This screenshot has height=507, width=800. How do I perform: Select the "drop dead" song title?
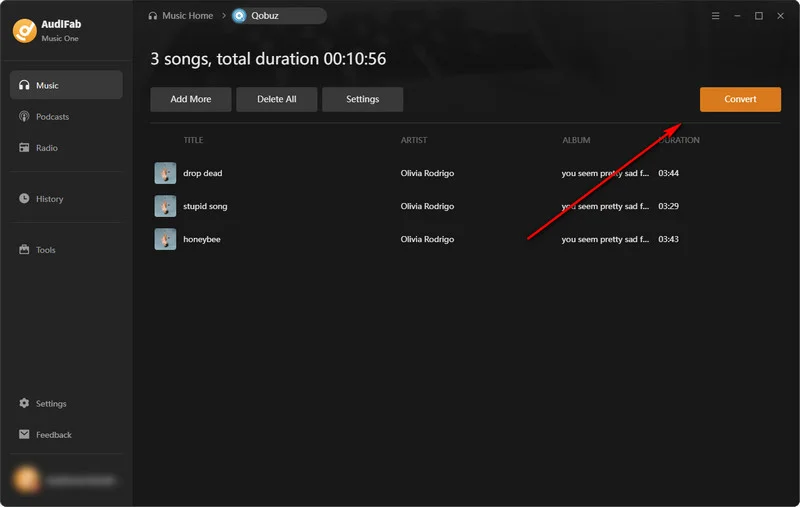click(203, 173)
